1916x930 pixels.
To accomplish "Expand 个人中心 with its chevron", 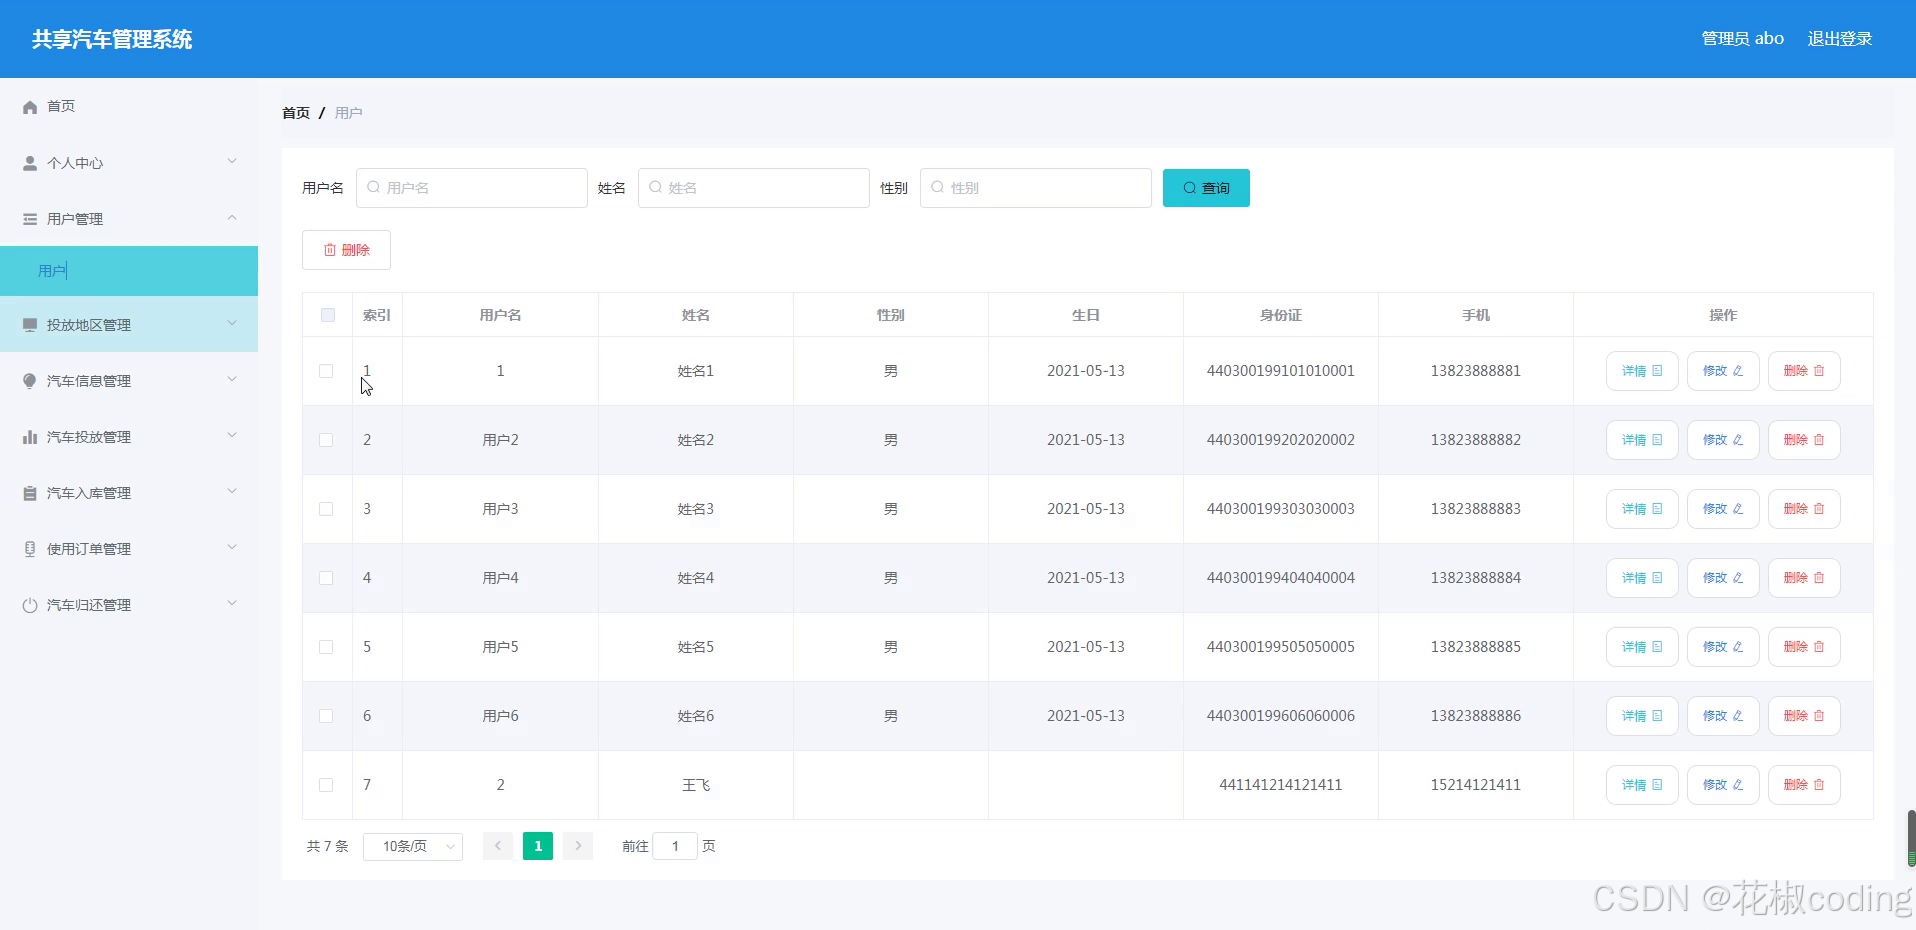I will click(x=232, y=161).
